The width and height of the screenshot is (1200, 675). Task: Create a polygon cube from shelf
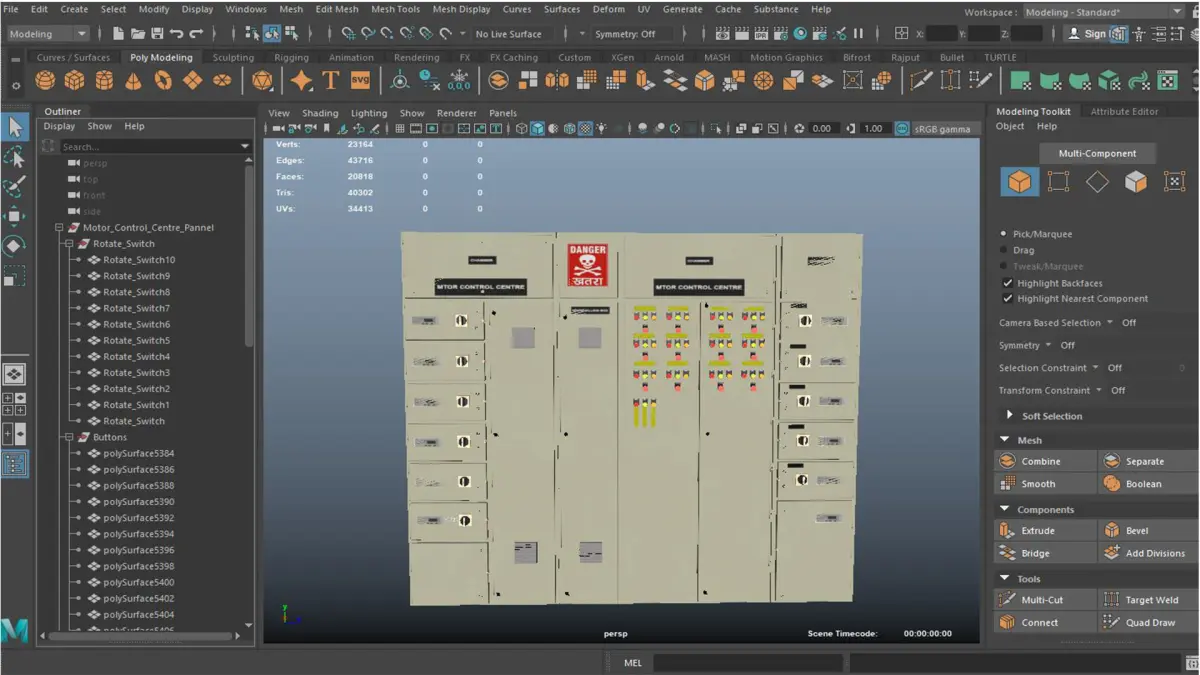pyautogui.click(x=74, y=80)
